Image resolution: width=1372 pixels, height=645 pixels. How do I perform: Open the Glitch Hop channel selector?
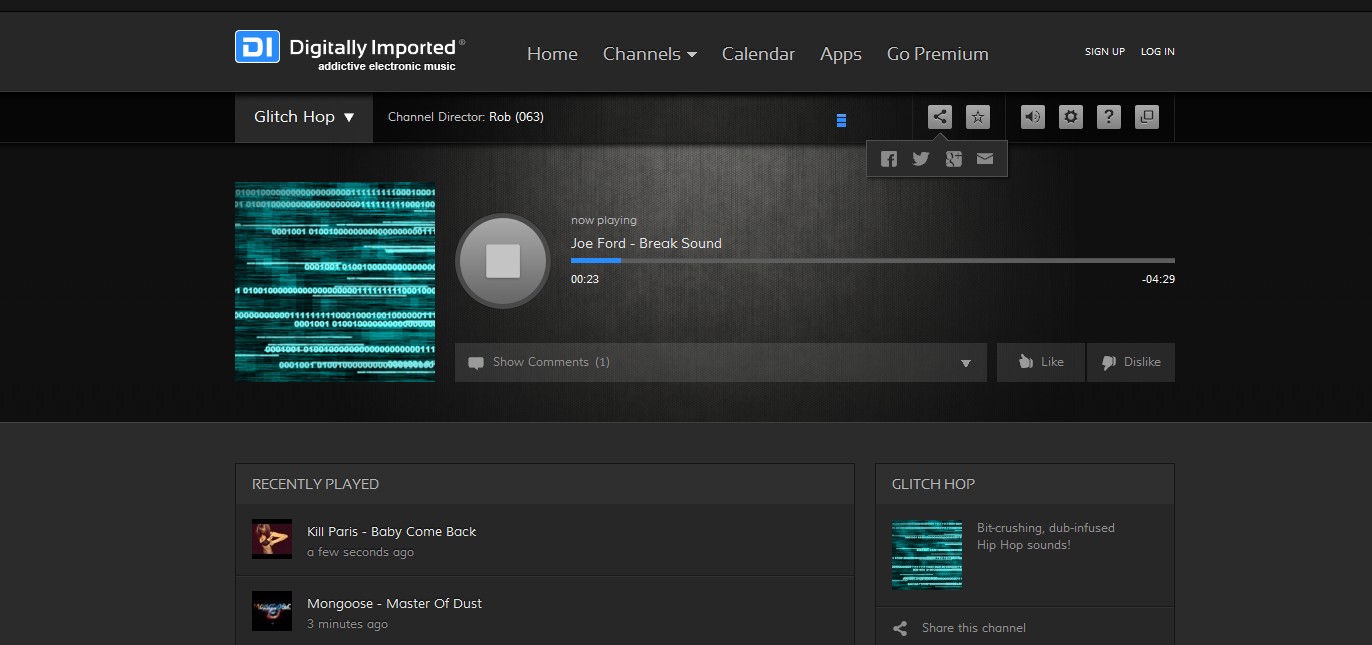(x=304, y=117)
